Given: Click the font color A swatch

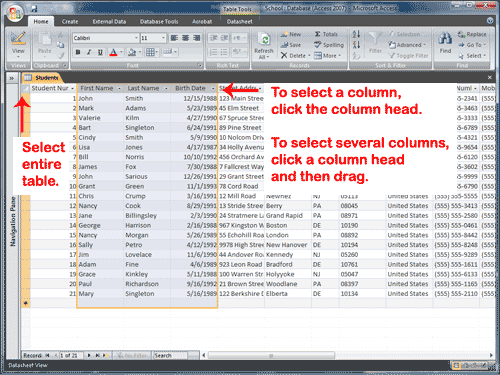Looking at the screenshot, I should coord(113,52).
